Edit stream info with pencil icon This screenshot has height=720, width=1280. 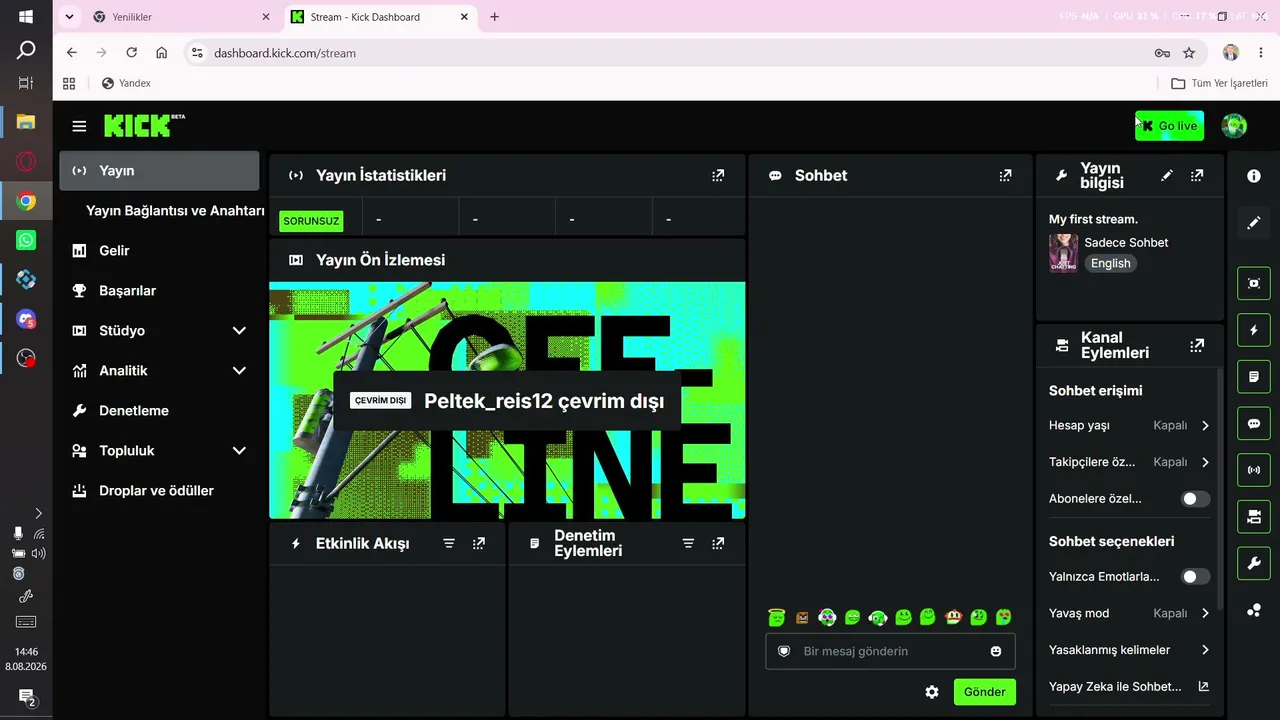[x=1166, y=175]
